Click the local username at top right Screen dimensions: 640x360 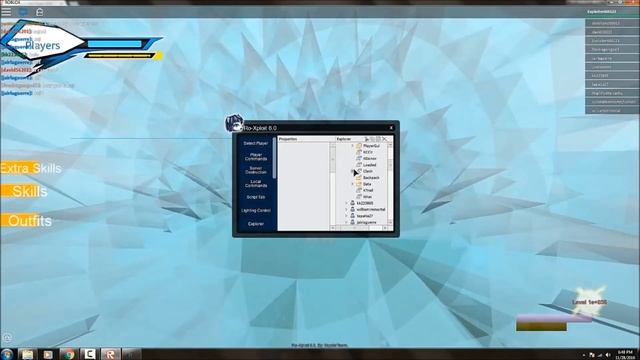coord(601,12)
